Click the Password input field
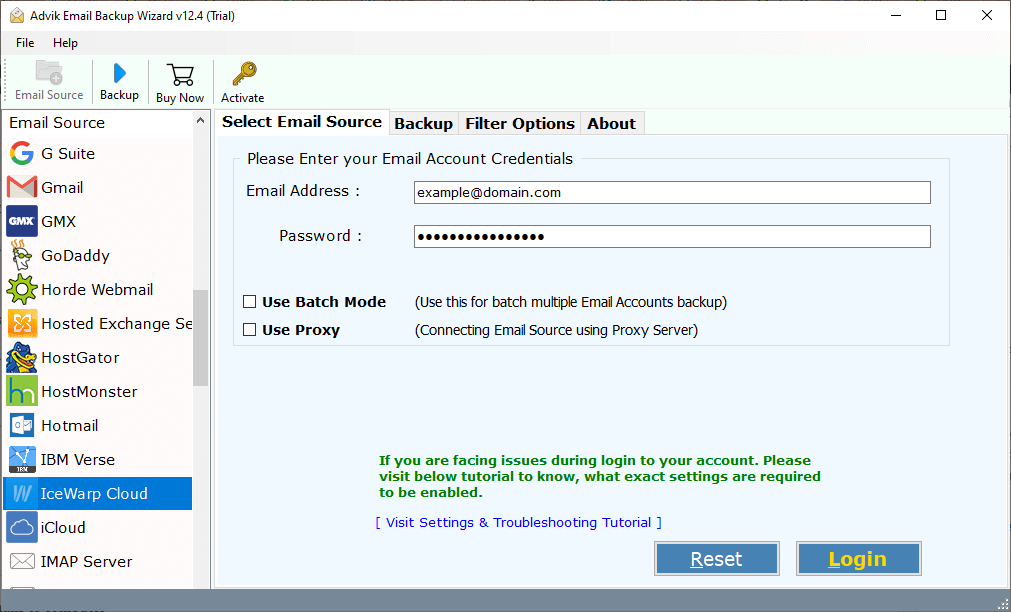This screenshot has width=1011, height=612. pos(672,237)
